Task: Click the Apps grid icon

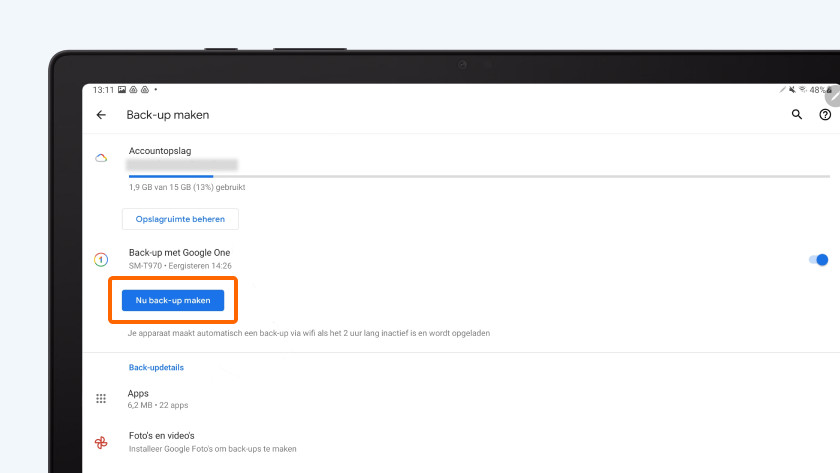Action: [101, 399]
